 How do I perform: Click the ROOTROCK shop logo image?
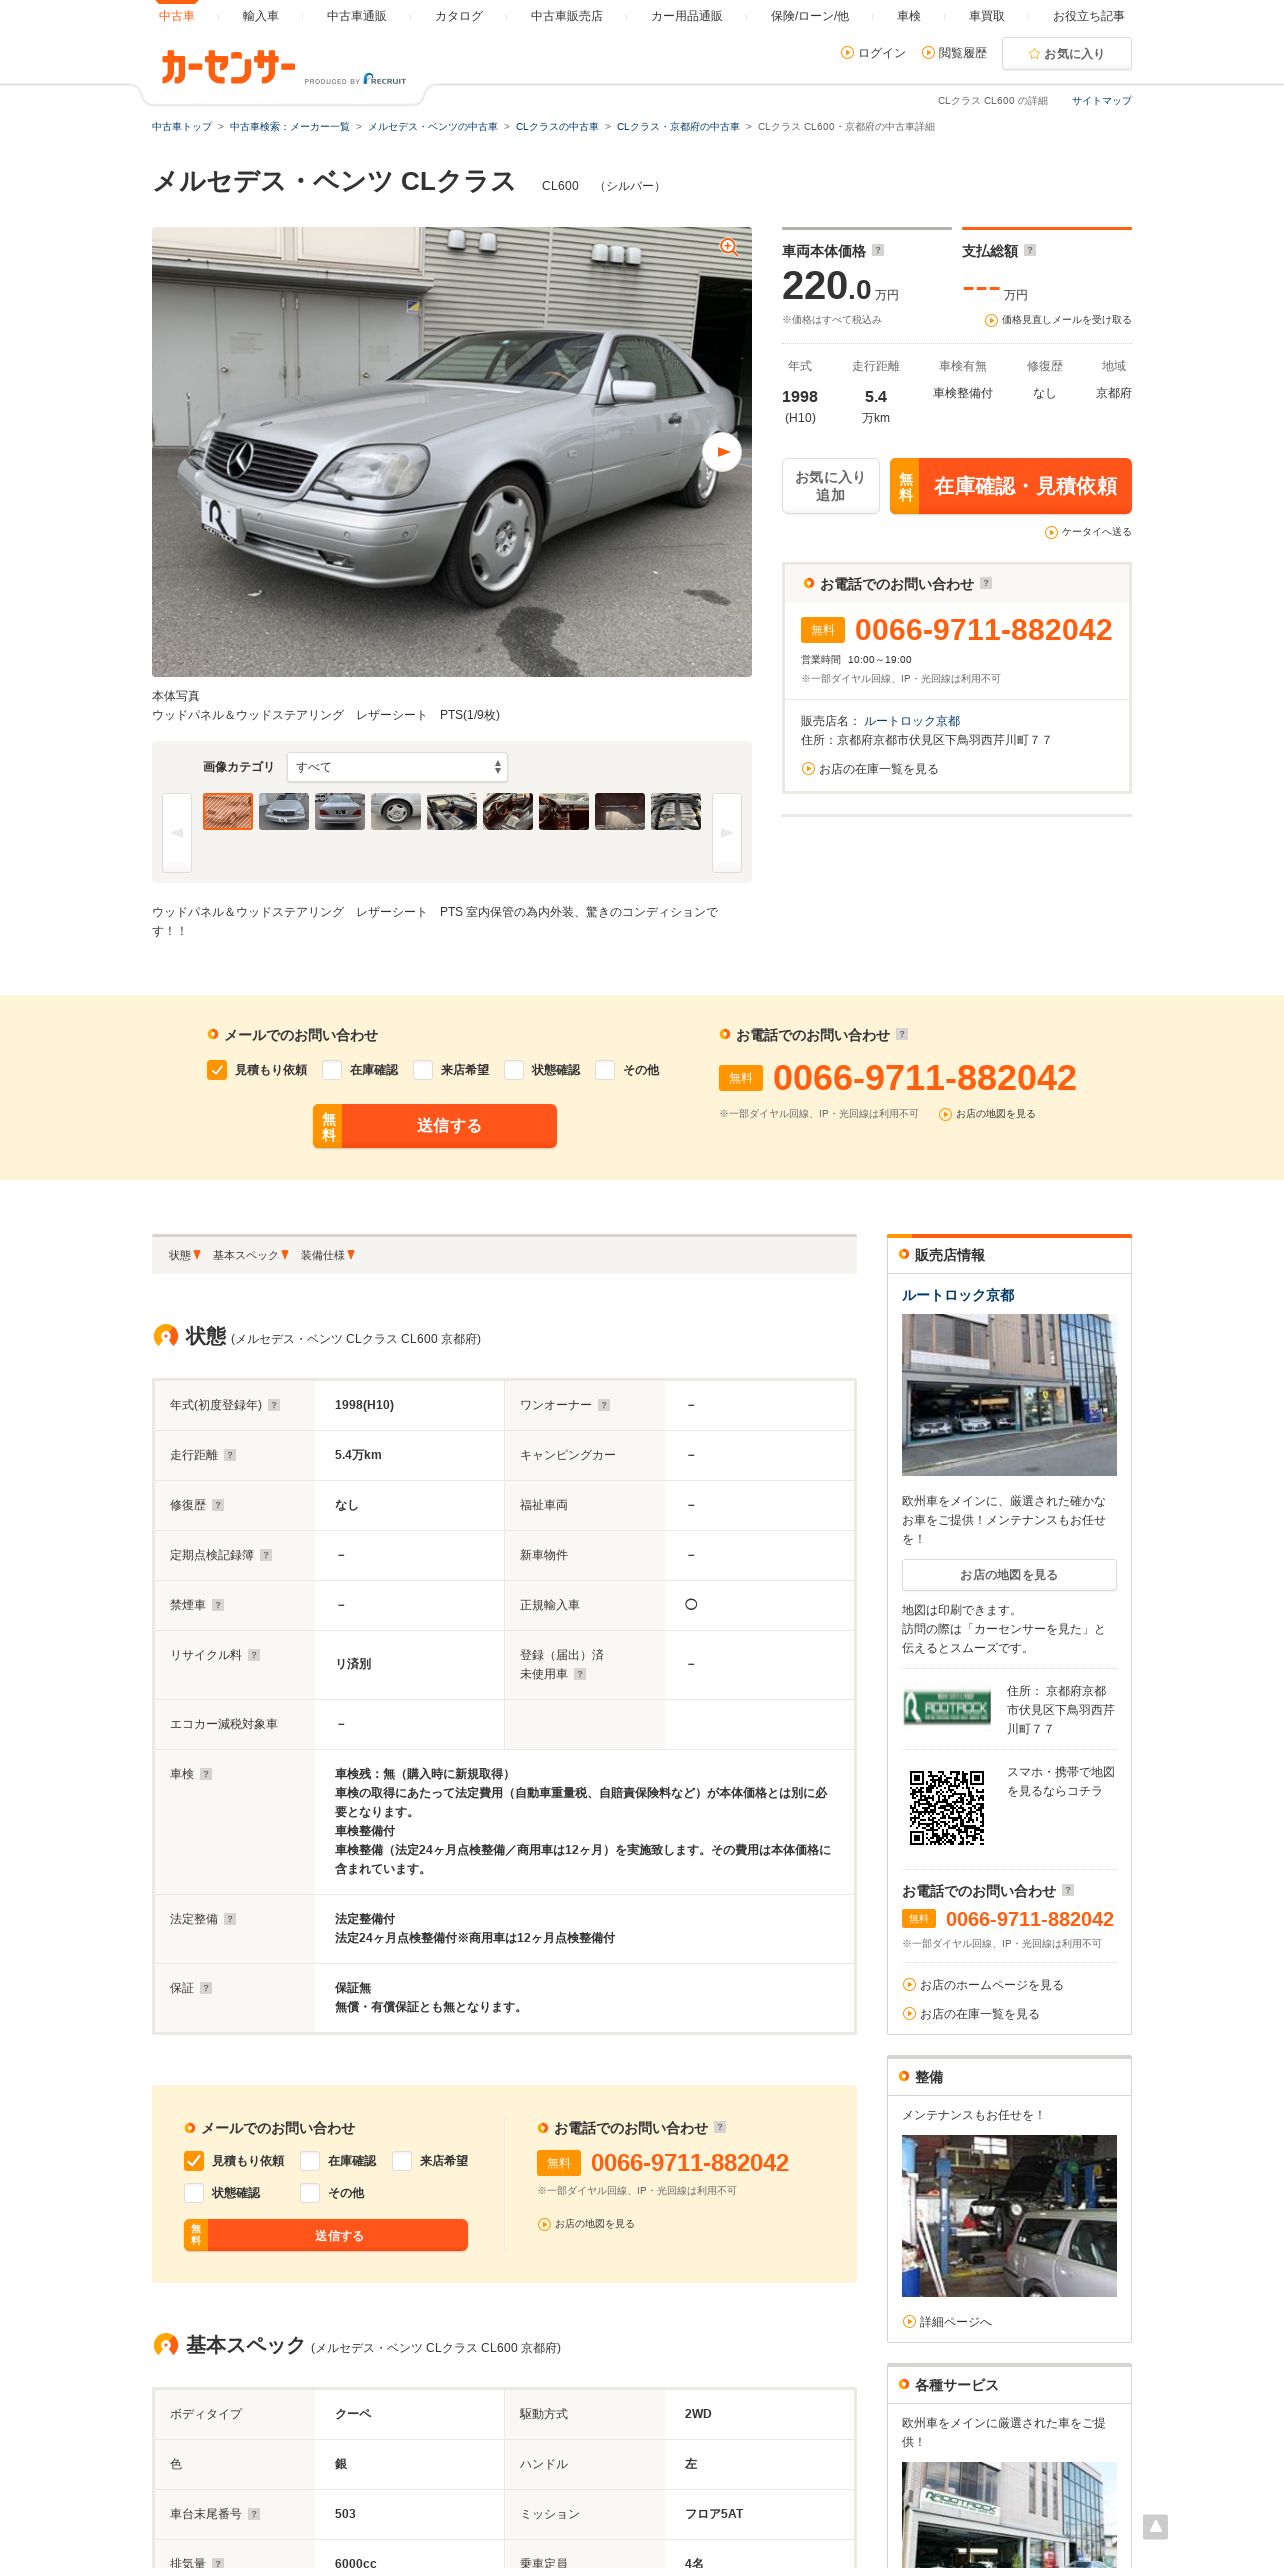947,1708
